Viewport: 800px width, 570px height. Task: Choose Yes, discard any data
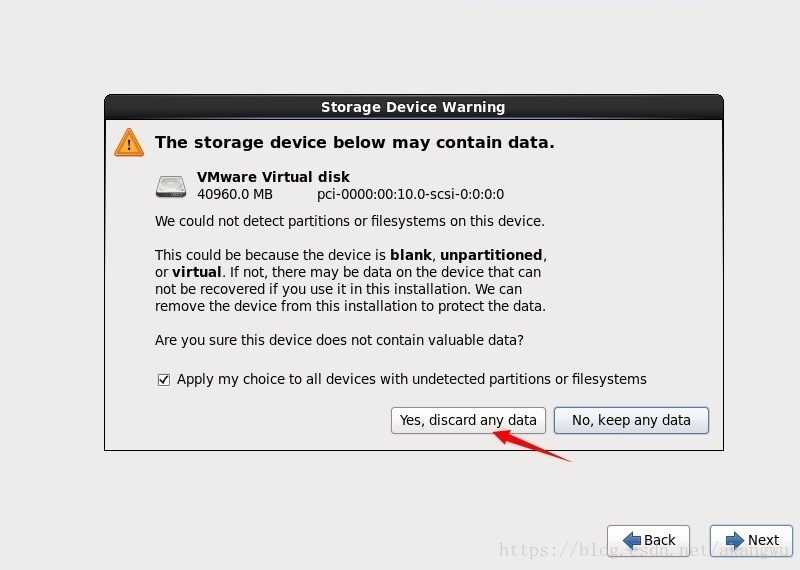click(x=468, y=420)
